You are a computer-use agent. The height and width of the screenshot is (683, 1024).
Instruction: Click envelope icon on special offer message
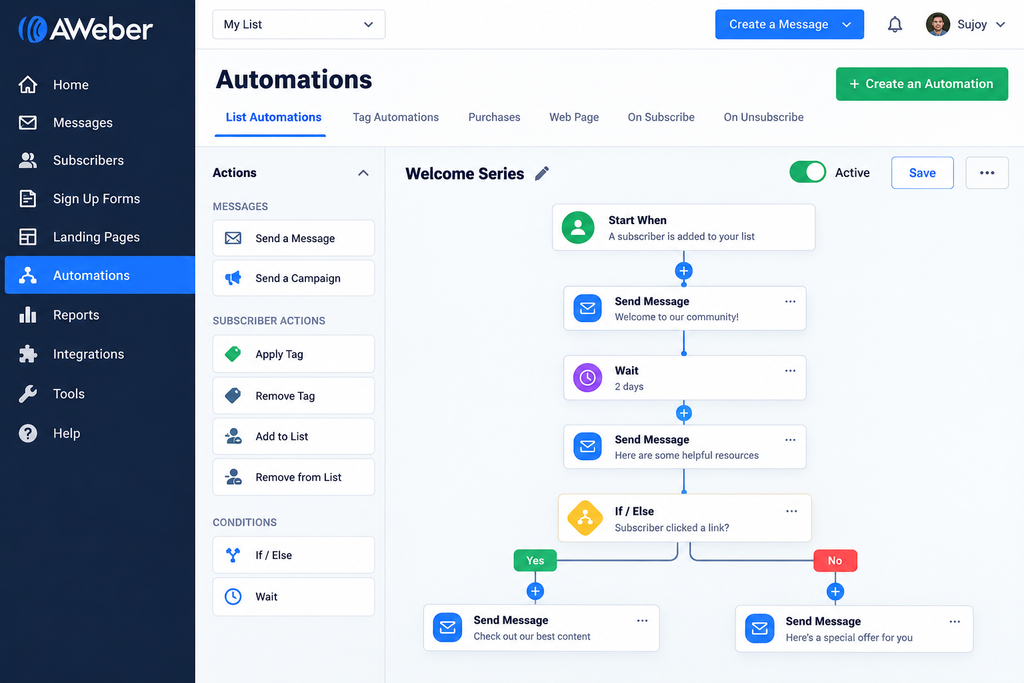760,628
